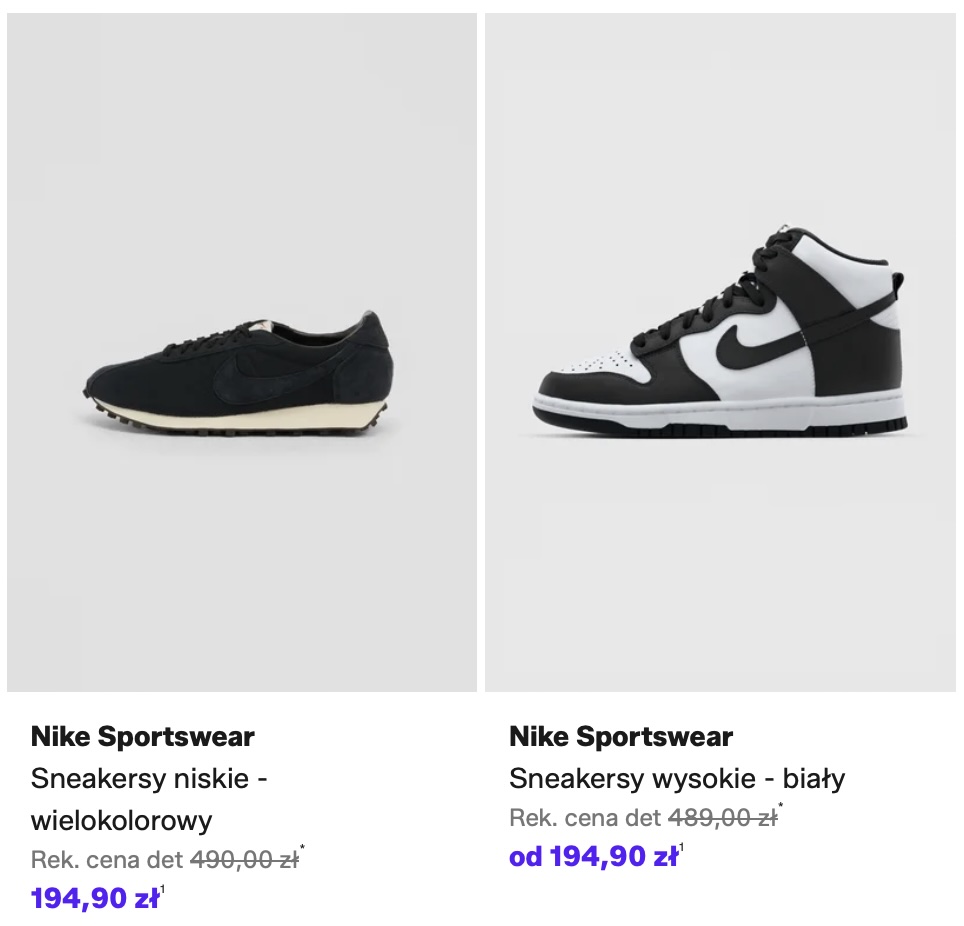
Task: Click the asterisk after the 490,00 zł price
Action: (x=302, y=850)
